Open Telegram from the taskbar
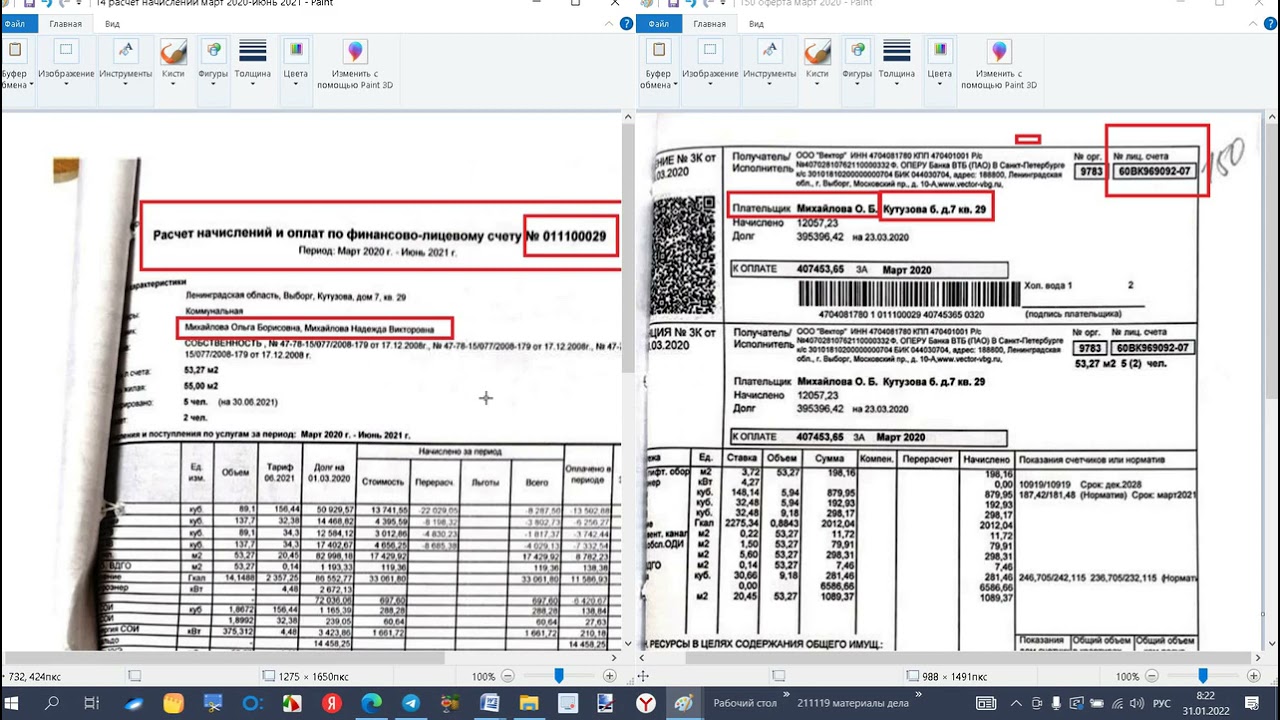 click(x=411, y=704)
